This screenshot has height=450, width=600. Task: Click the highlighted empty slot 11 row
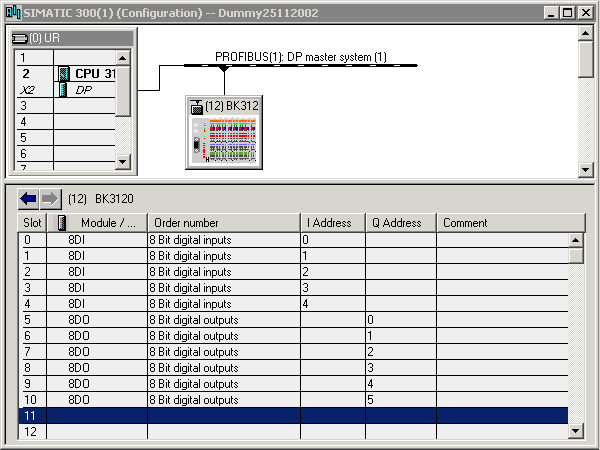point(293,416)
